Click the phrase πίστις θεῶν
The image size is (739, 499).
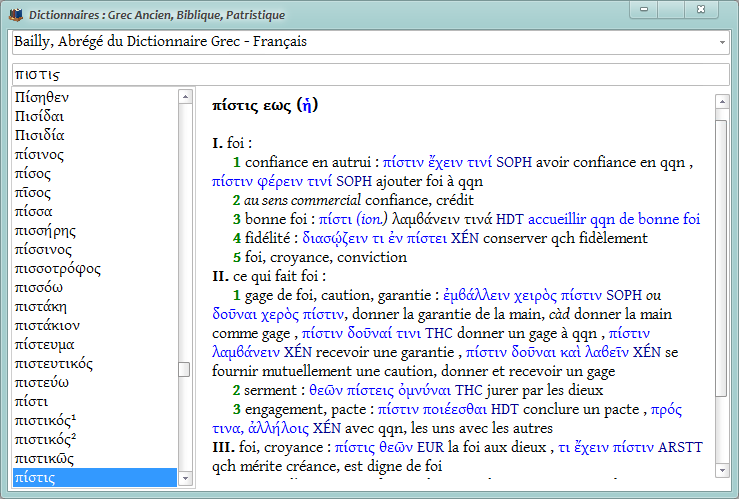pos(374,447)
